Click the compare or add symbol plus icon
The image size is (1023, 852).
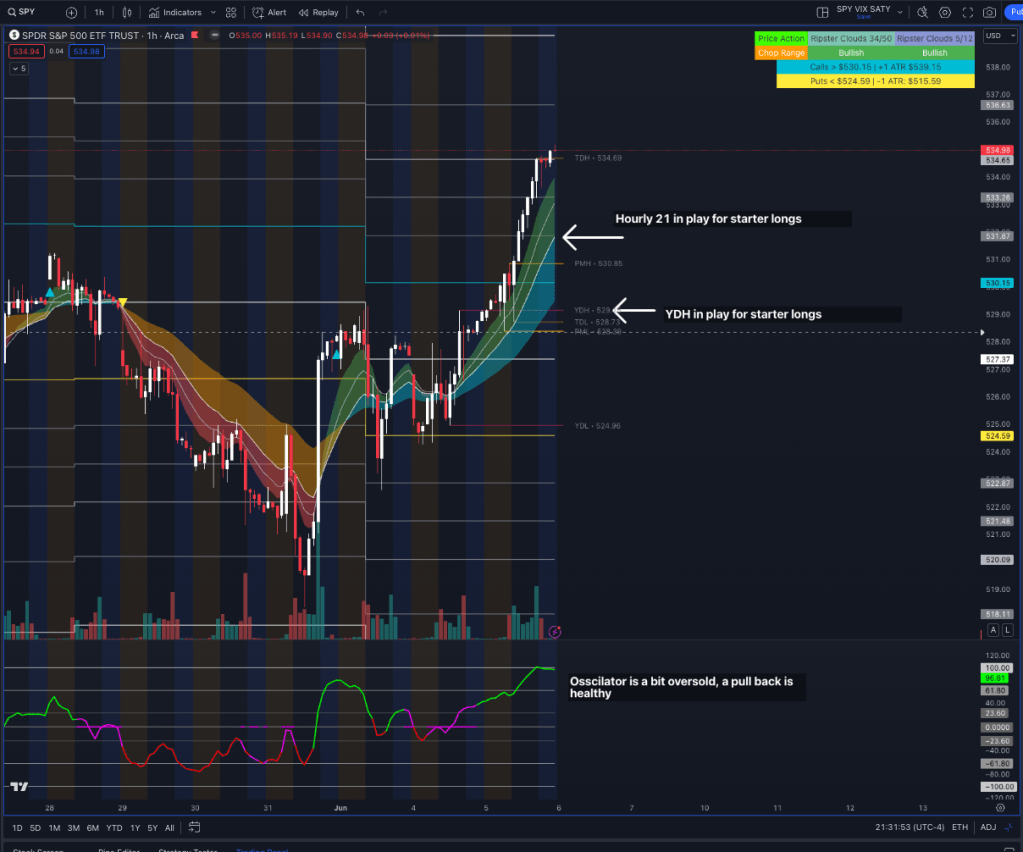[x=71, y=13]
